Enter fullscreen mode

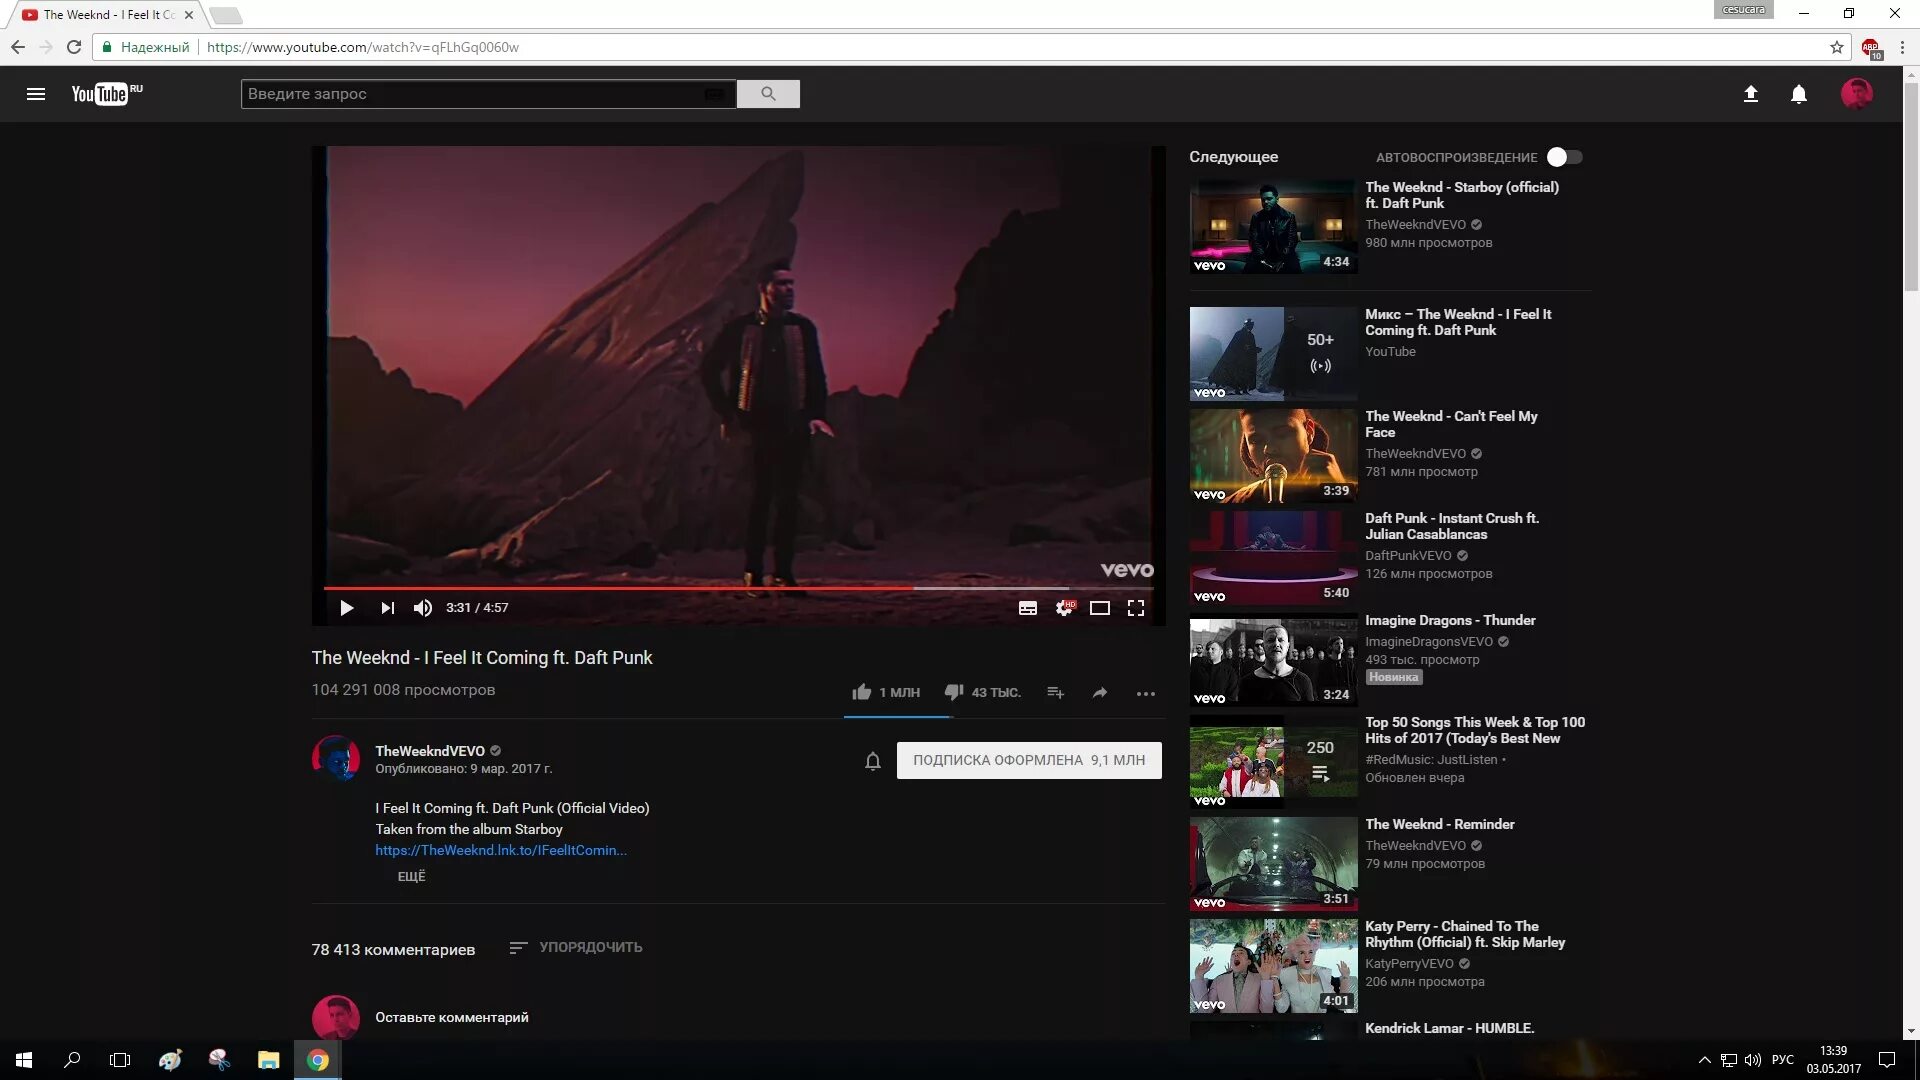(1136, 608)
